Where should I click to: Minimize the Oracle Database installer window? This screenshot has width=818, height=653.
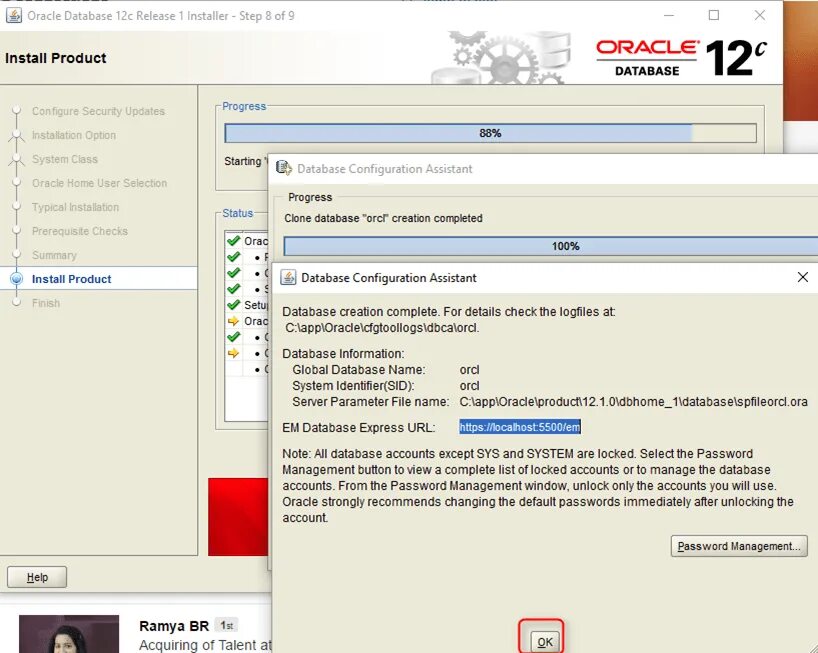pyautogui.click(x=669, y=15)
